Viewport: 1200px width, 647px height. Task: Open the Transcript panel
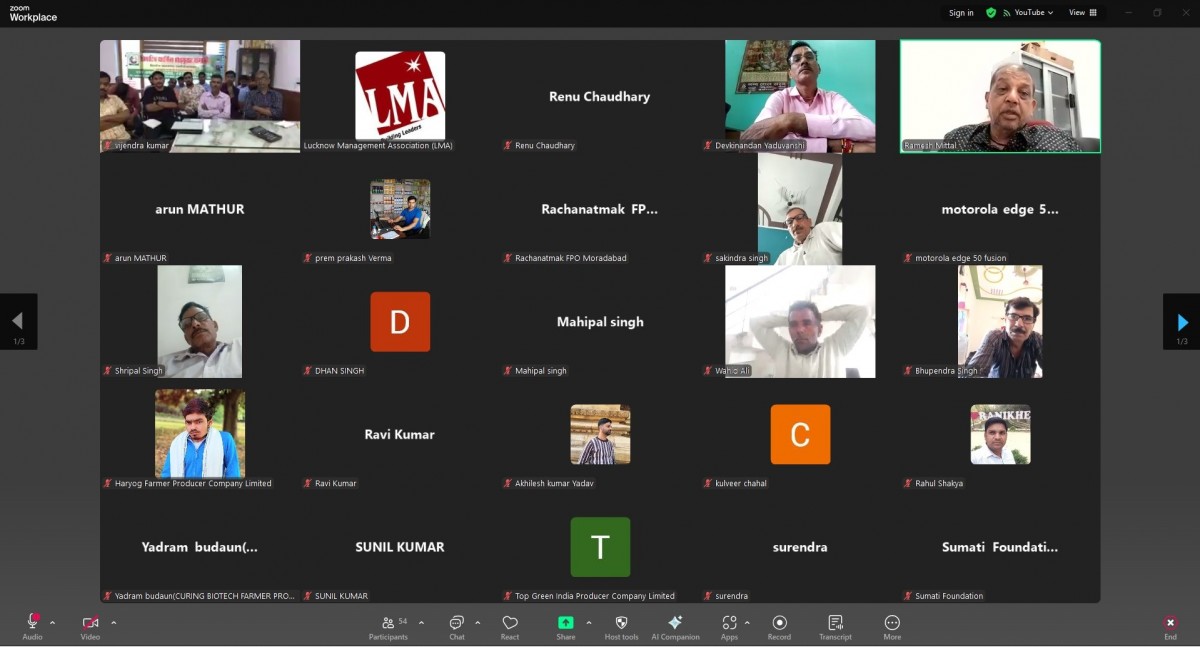(x=835, y=626)
